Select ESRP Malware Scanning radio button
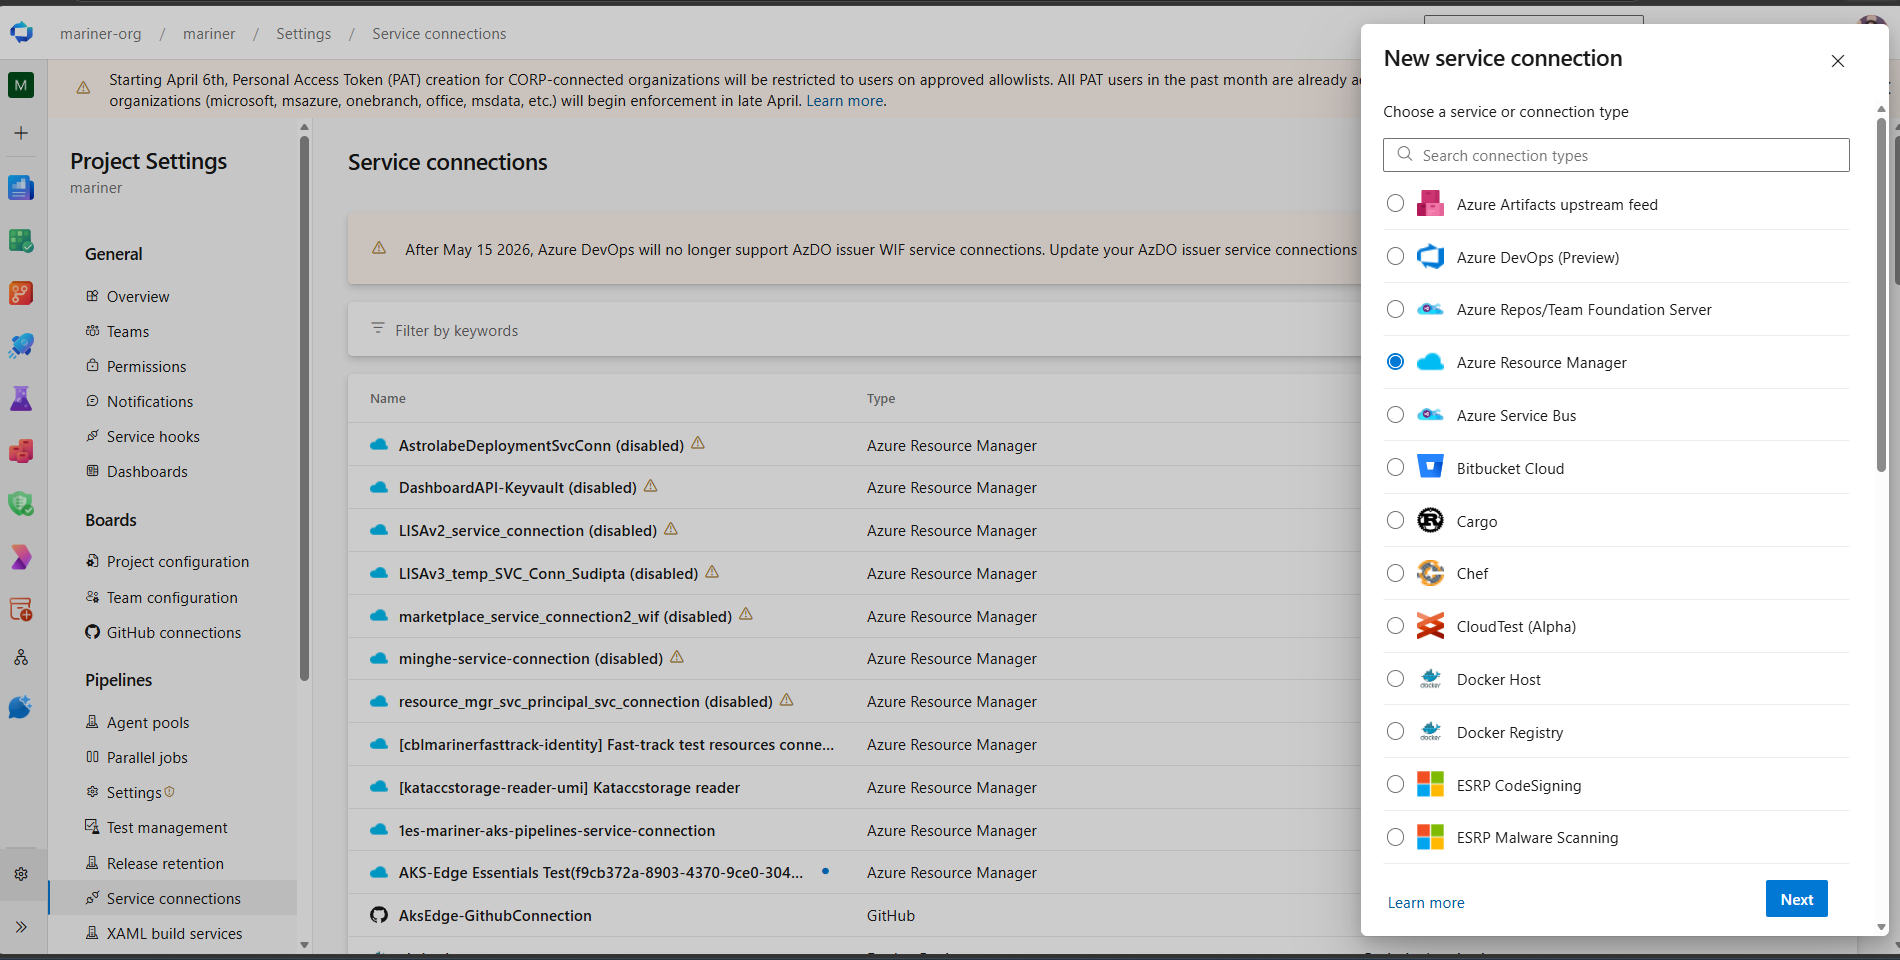 coord(1395,837)
